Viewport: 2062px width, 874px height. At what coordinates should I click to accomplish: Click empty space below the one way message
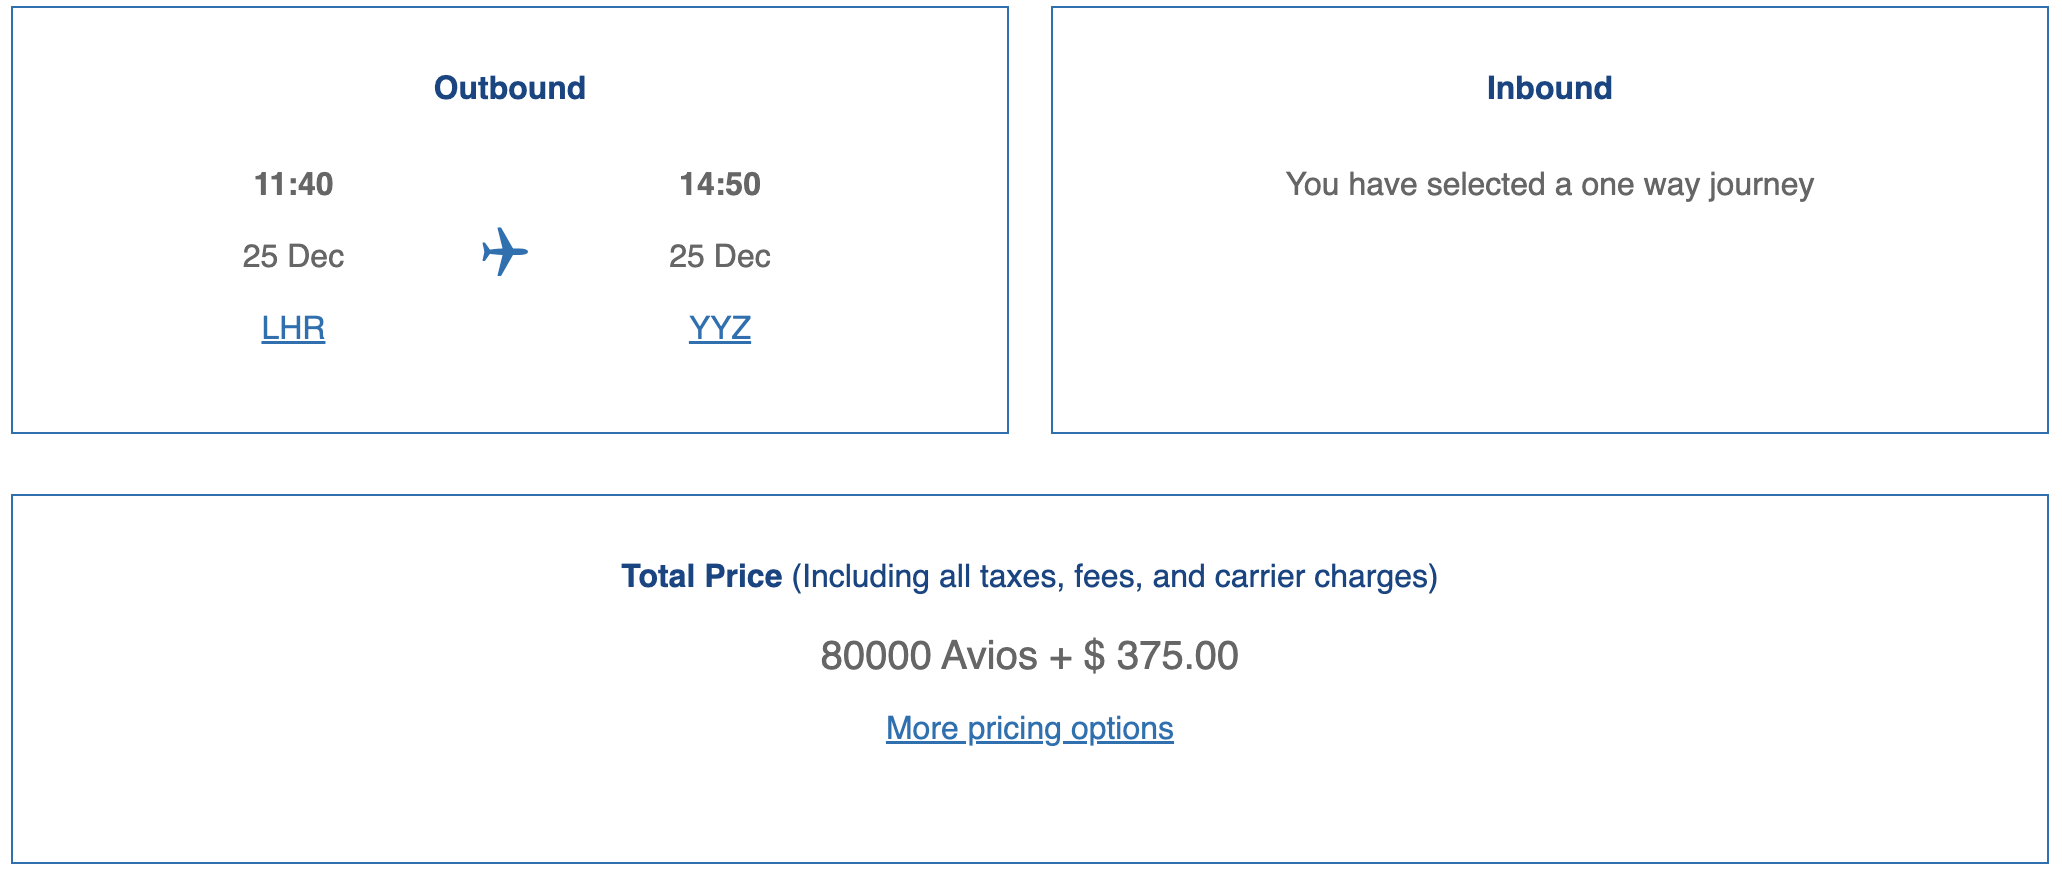click(1549, 320)
